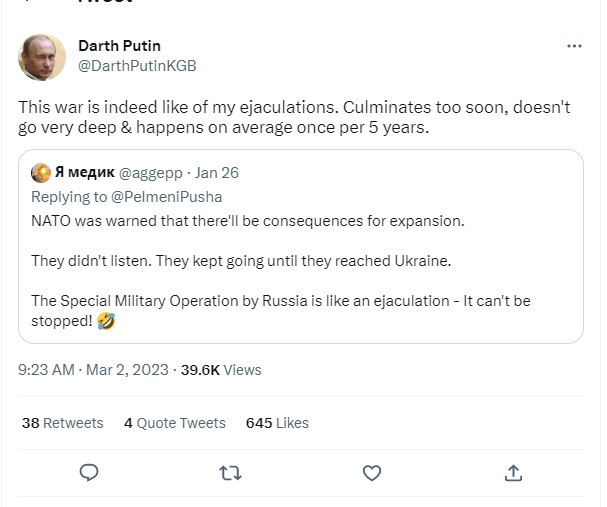Viewport: 607px width, 507px height.
Task: Click Darth Putin's profile avatar
Action: coord(42,57)
